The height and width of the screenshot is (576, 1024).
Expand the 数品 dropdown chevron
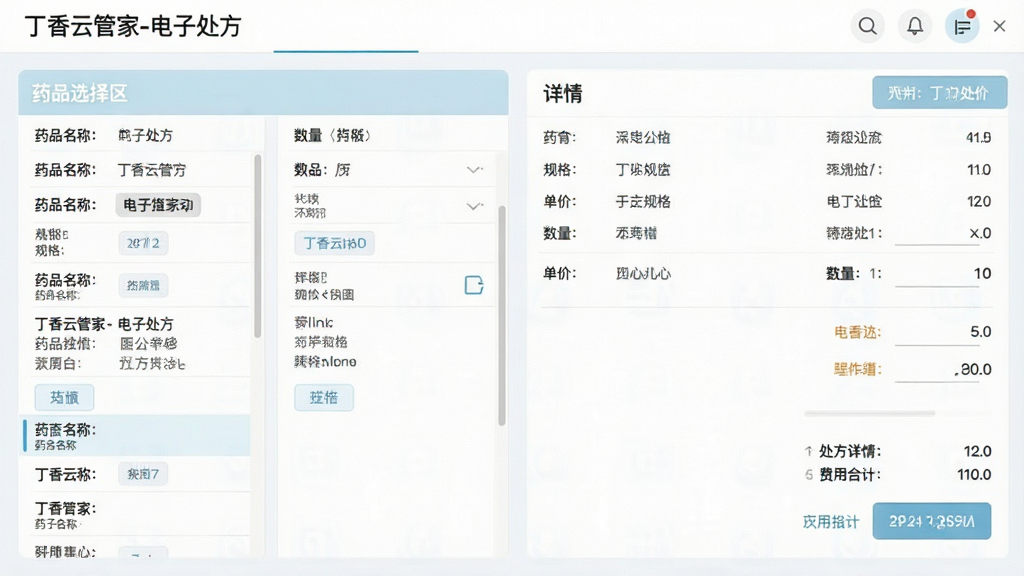[x=475, y=170]
